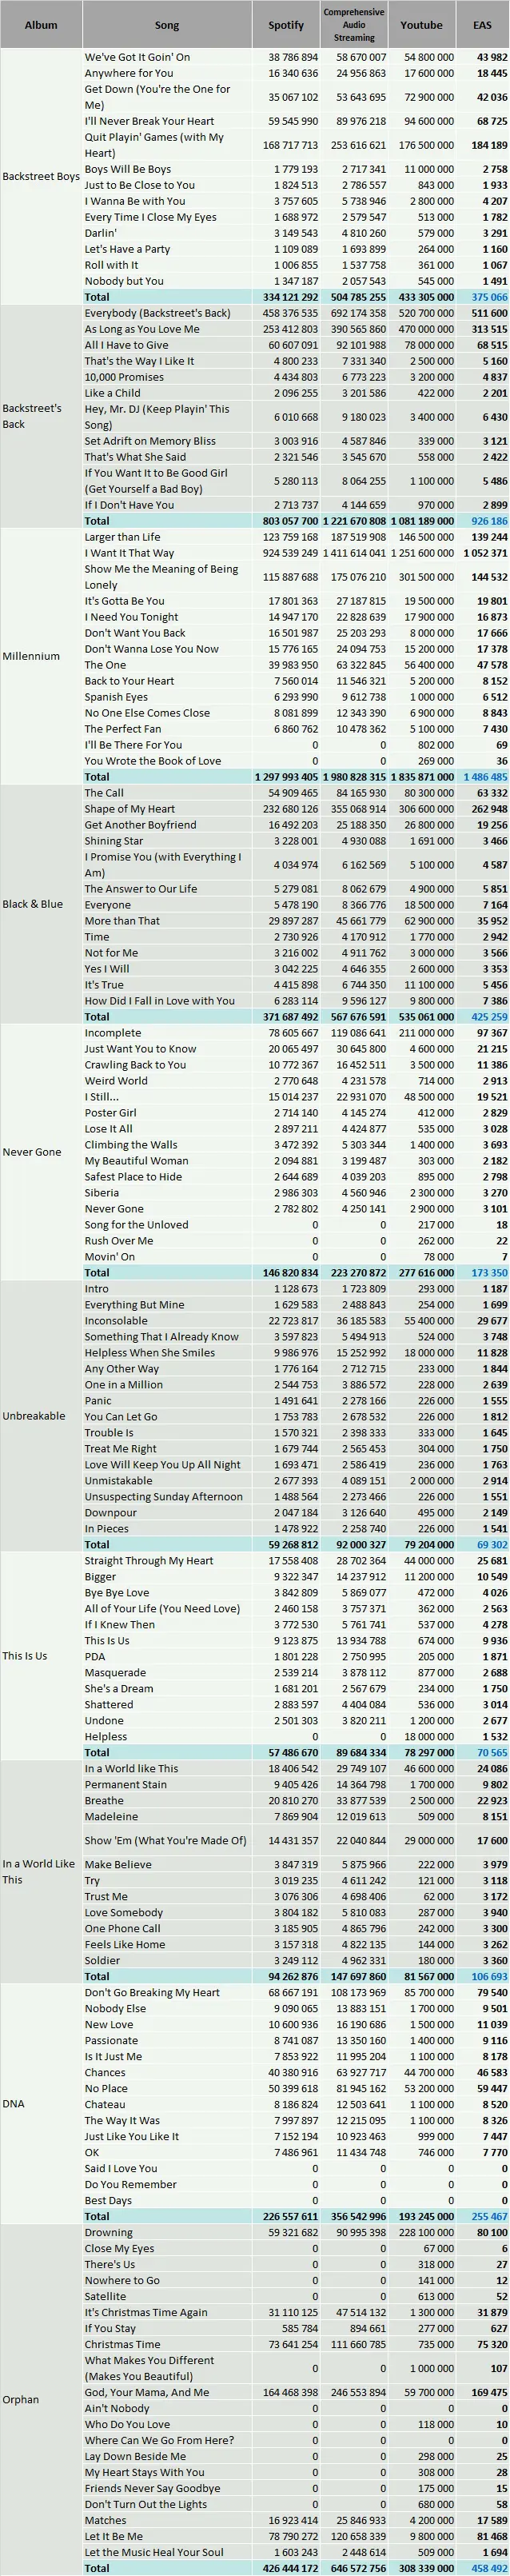Click Youtube value 1 251 600 000
This screenshot has width=510, height=2576.
(422, 553)
